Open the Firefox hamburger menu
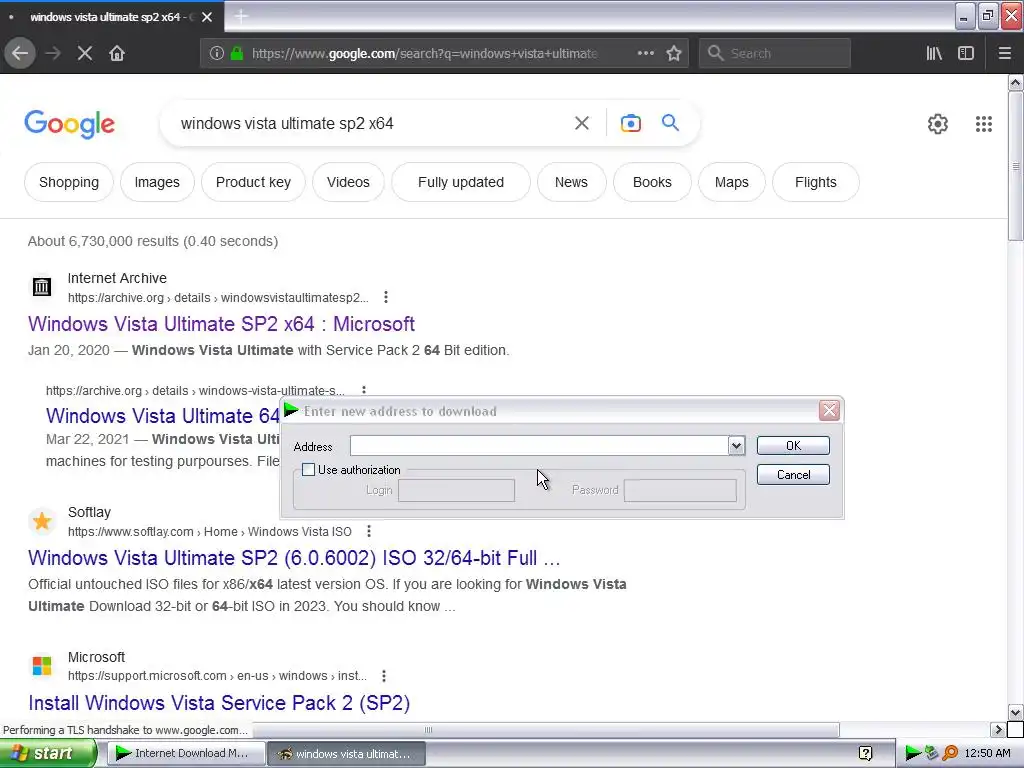The image size is (1024, 768). (1004, 54)
